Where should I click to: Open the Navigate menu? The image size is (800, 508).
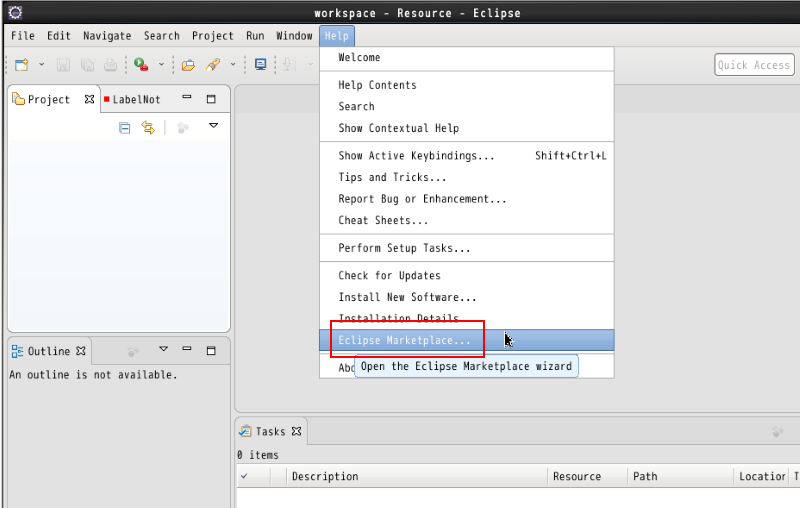[107, 36]
